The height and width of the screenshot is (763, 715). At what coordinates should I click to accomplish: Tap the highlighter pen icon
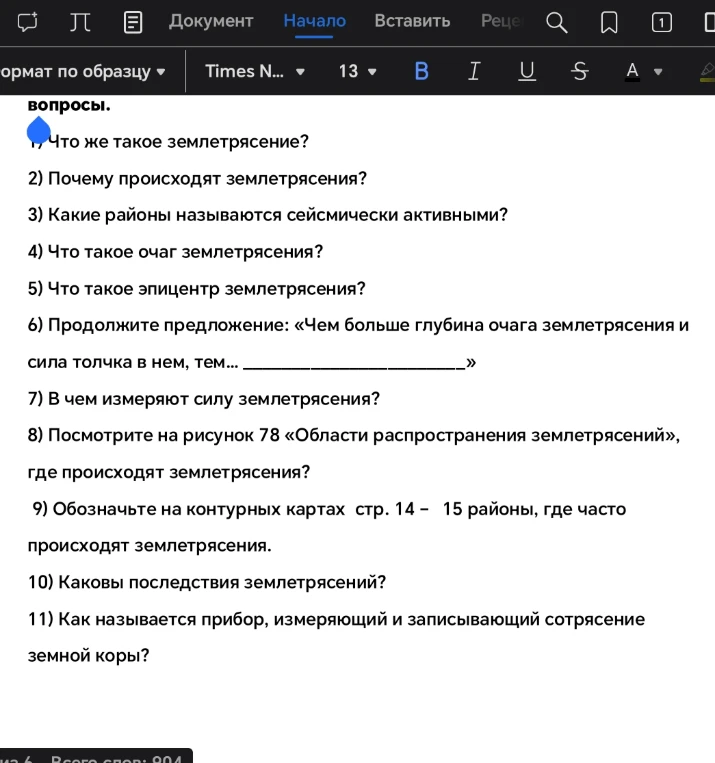(707, 72)
